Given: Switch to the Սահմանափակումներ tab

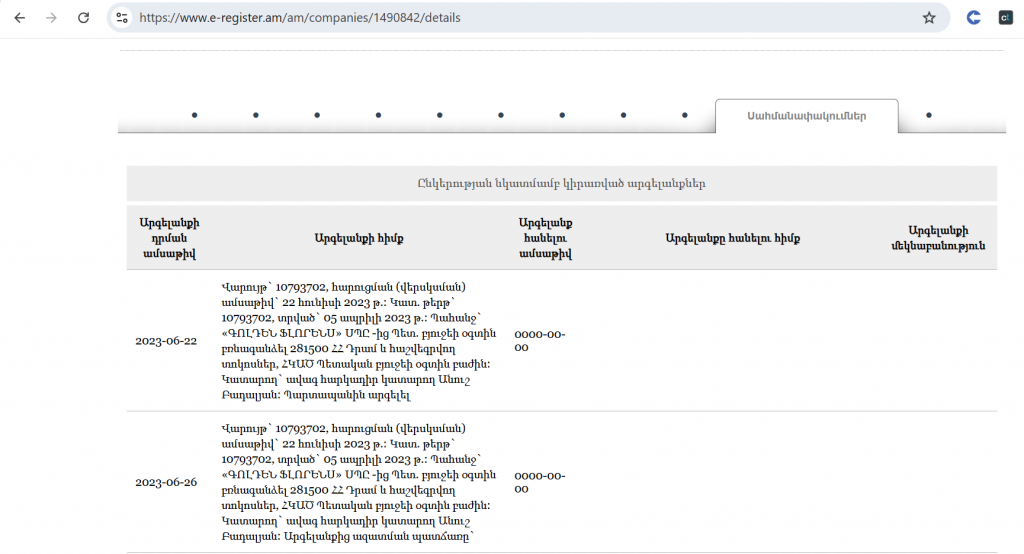Looking at the screenshot, I should tap(806, 116).
